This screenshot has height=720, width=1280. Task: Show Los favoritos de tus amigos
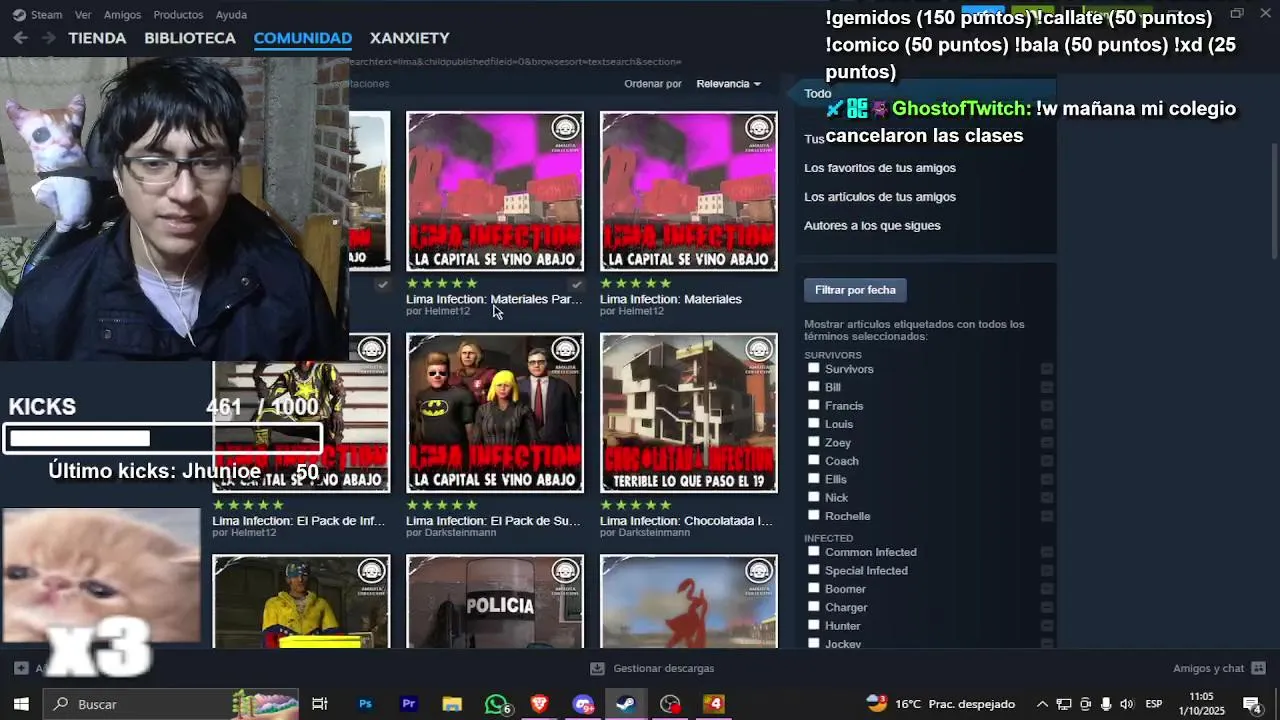(880, 168)
